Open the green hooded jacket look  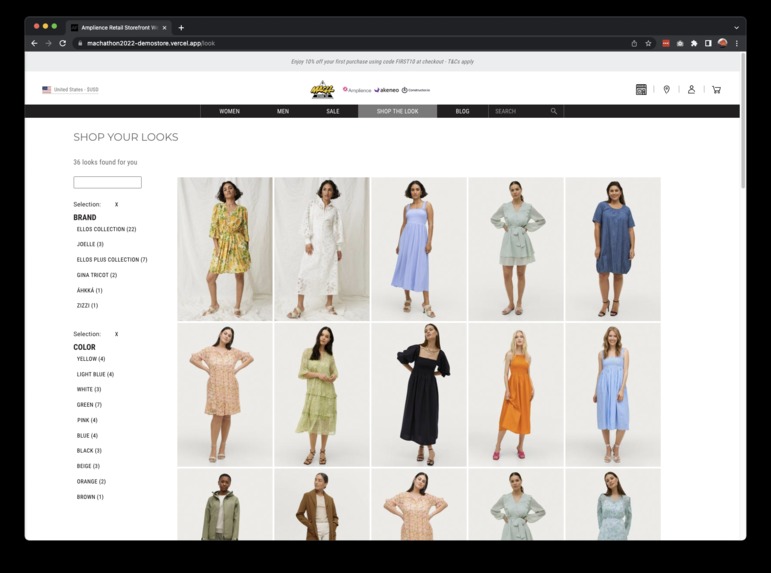click(225, 505)
